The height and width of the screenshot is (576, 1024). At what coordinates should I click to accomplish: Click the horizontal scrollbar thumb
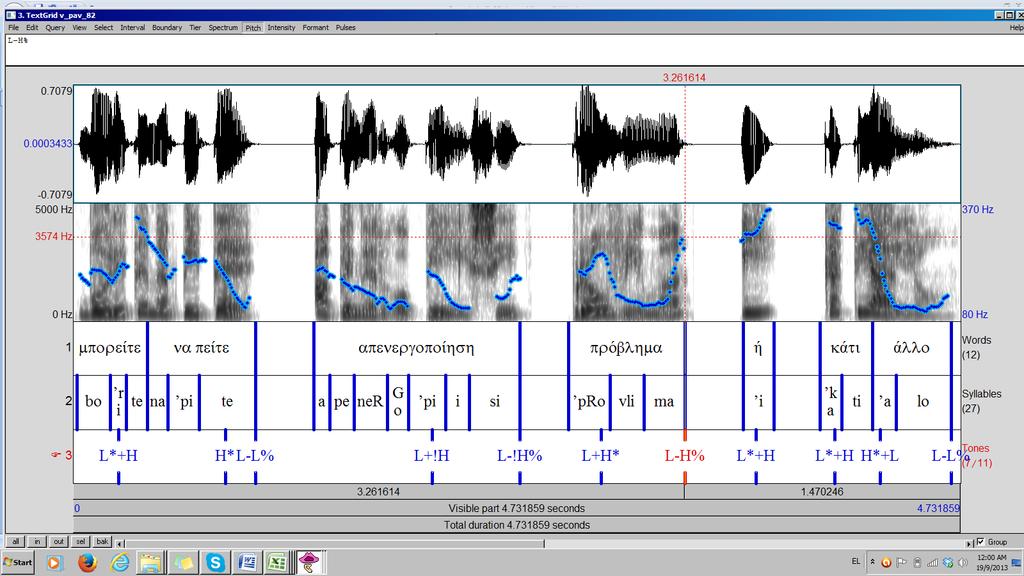[x=334, y=543]
